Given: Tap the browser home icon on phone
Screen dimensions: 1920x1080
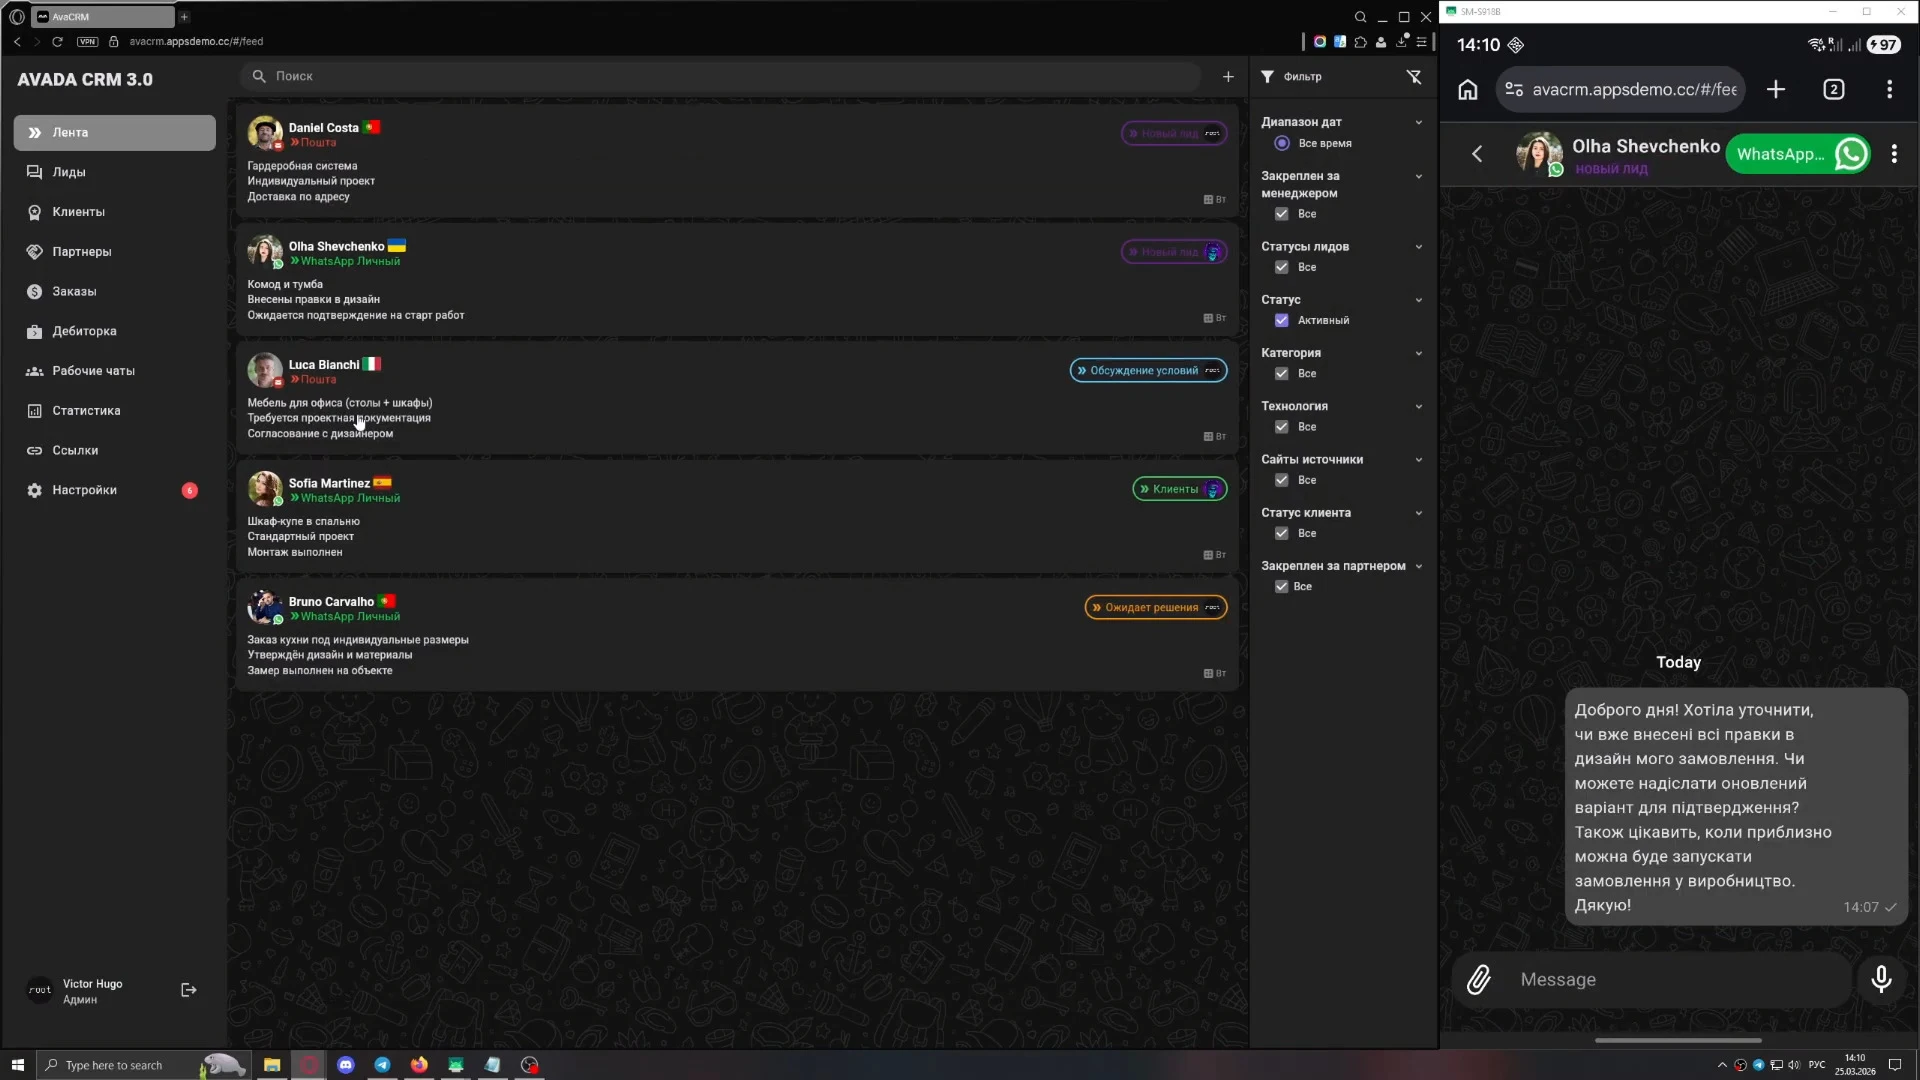Looking at the screenshot, I should pyautogui.click(x=1467, y=90).
